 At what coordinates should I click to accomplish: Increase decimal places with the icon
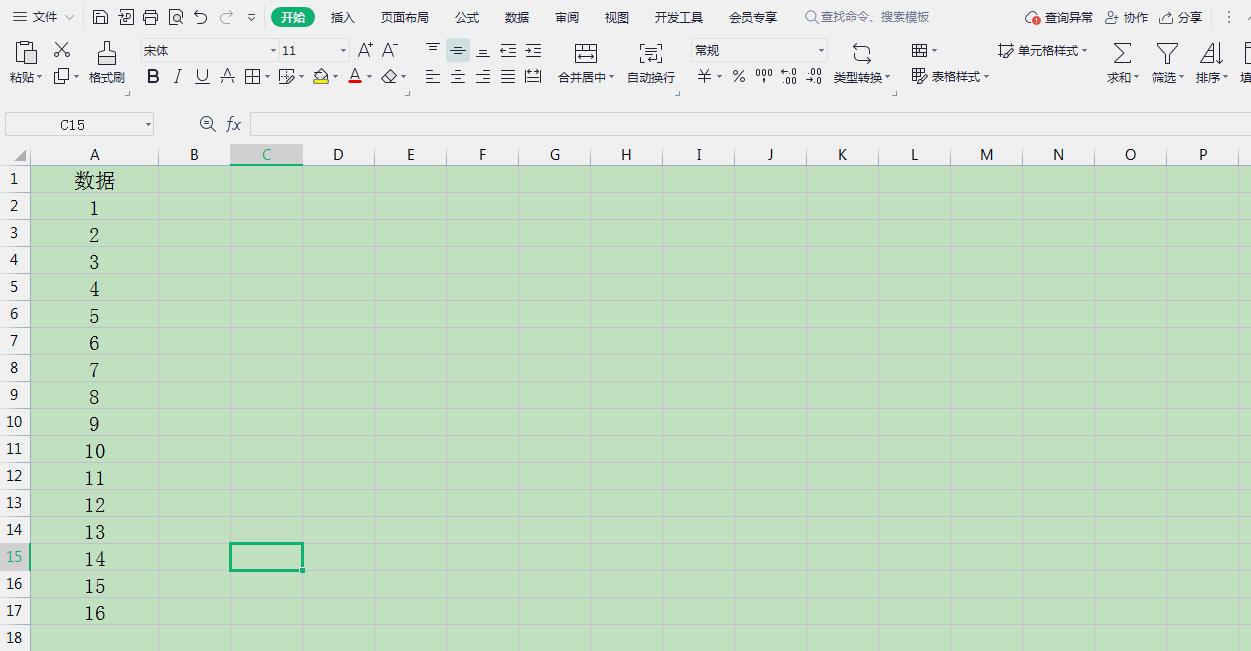pos(789,76)
